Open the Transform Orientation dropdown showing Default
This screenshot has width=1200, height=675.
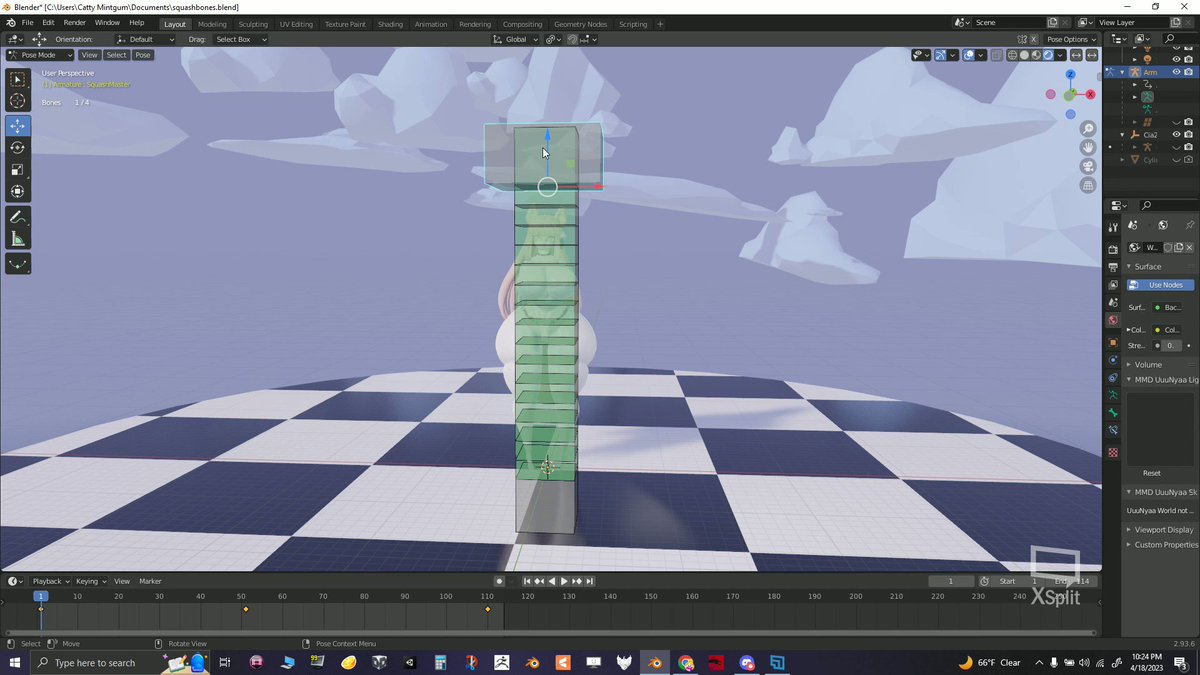[146, 39]
